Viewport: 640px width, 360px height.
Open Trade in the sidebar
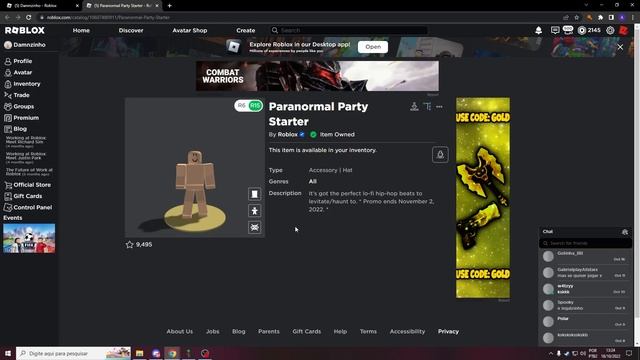17,95
